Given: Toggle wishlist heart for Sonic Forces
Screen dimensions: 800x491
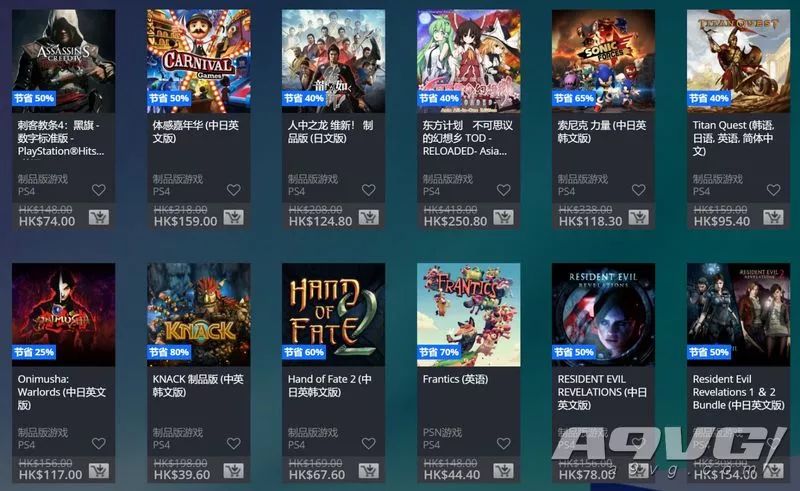Looking at the screenshot, I should [638, 190].
